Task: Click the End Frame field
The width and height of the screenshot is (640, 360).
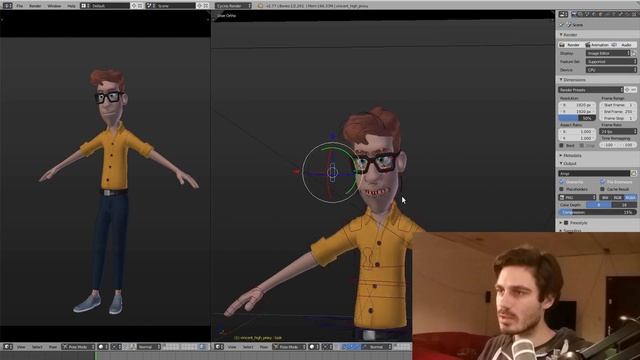Action: point(618,111)
